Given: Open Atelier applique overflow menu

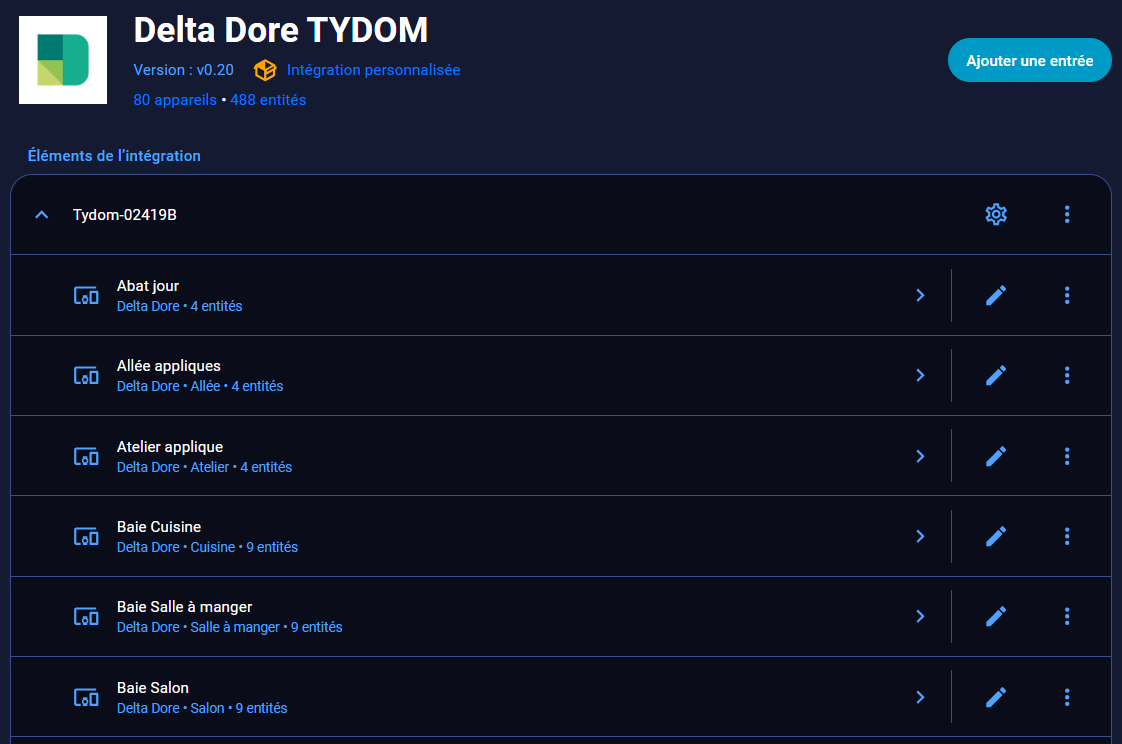Looking at the screenshot, I should pyautogui.click(x=1066, y=456).
